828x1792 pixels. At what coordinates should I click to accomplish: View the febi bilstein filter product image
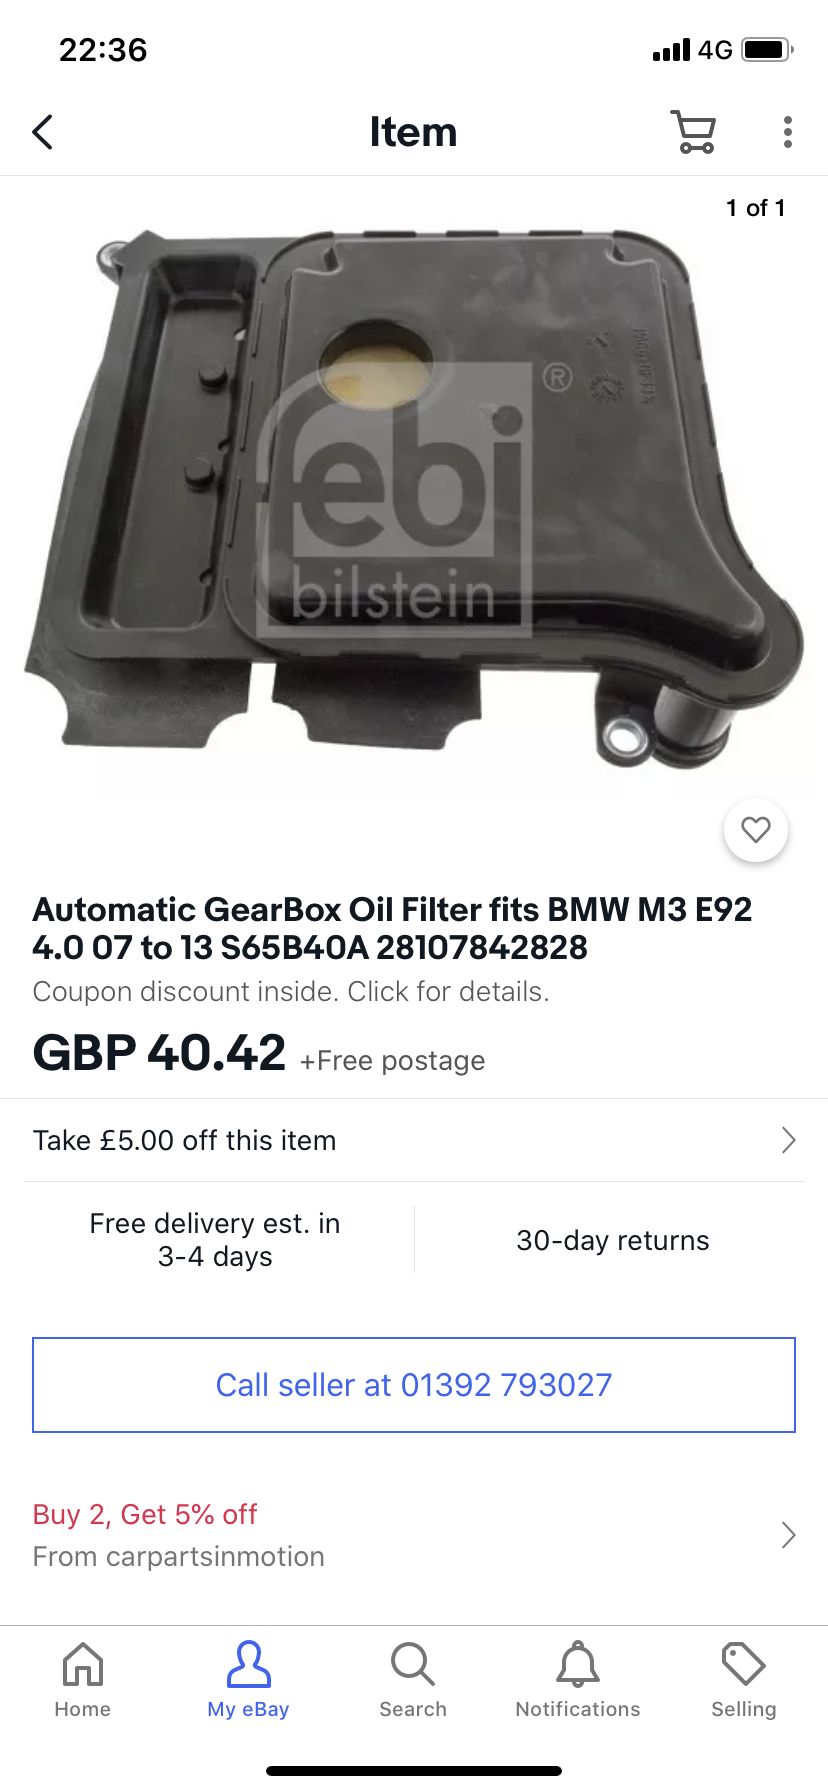point(414,500)
